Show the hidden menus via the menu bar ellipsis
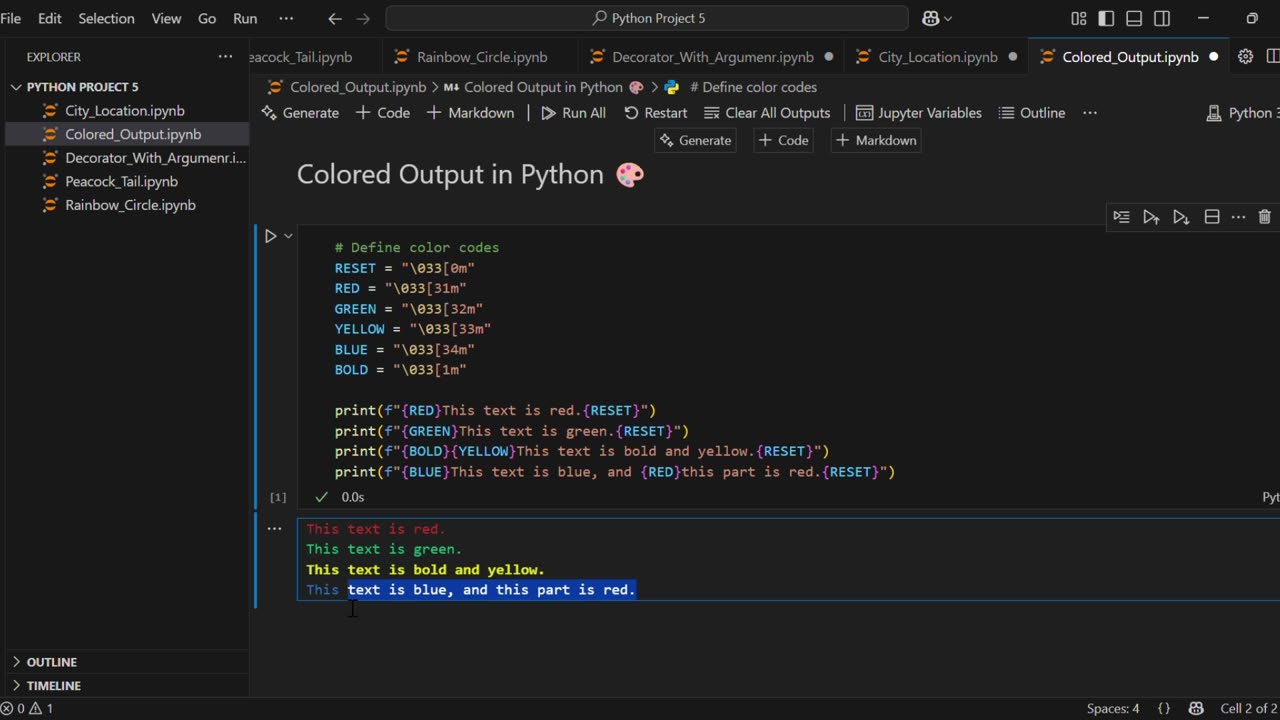This screenshot has width=1280, height=720. click(286, 18)
